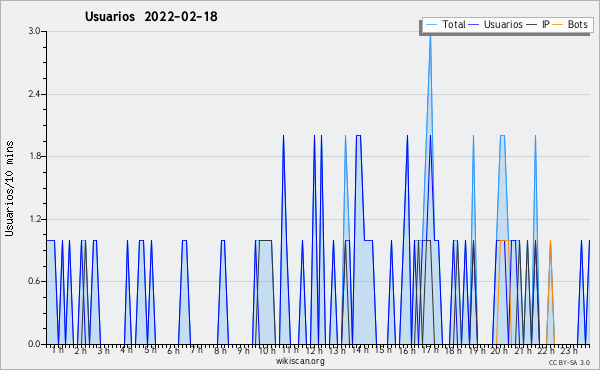Screen dimensions: 600x370
Task: Click the x-axis label '10 h'
Action: 267,351
